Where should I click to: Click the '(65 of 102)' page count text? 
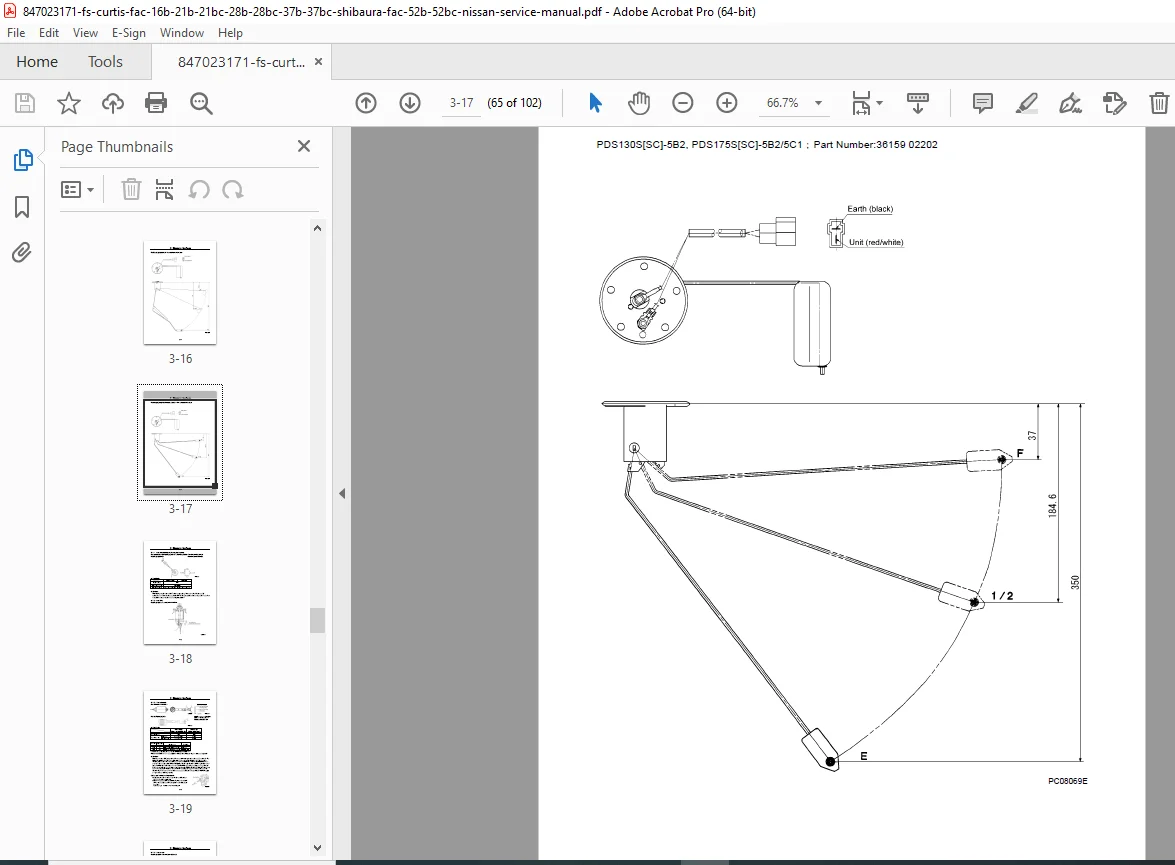514,103
